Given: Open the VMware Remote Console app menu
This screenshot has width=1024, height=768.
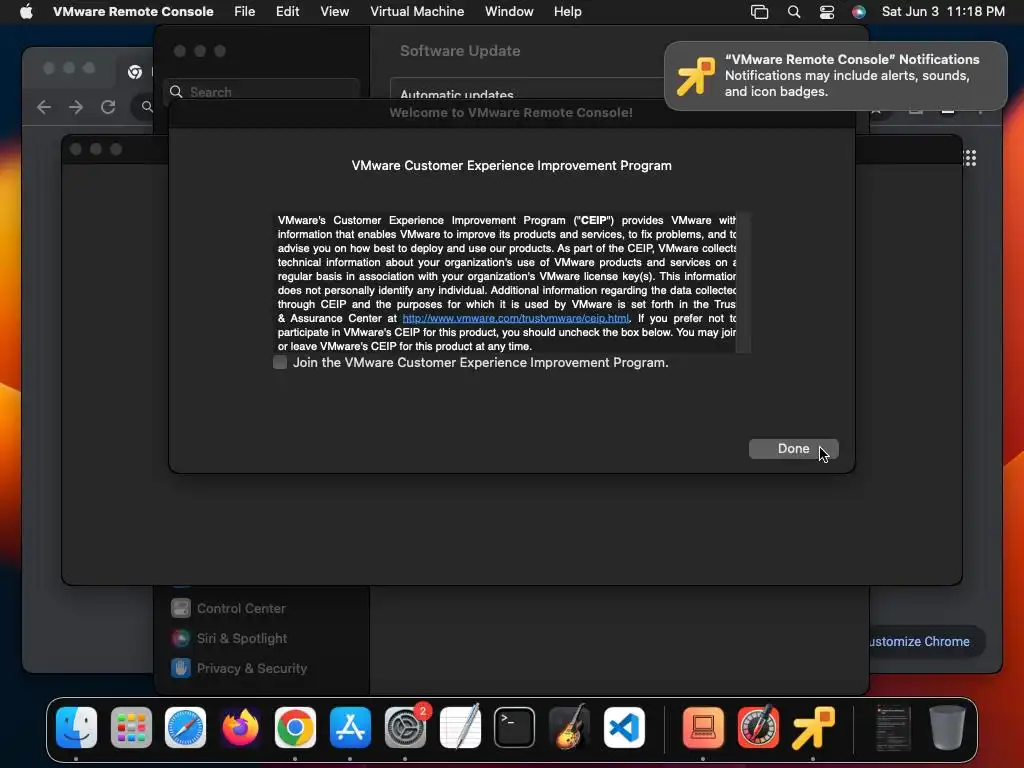Looking at the screenshot, I should coord(133,11).
